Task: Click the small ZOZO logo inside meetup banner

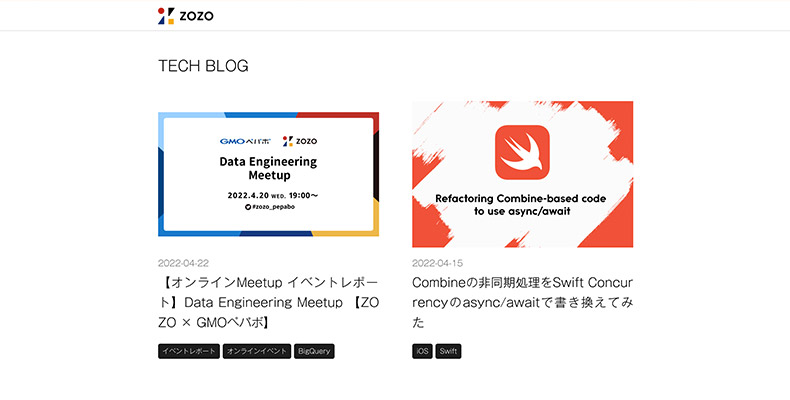Action: [300, 141]
